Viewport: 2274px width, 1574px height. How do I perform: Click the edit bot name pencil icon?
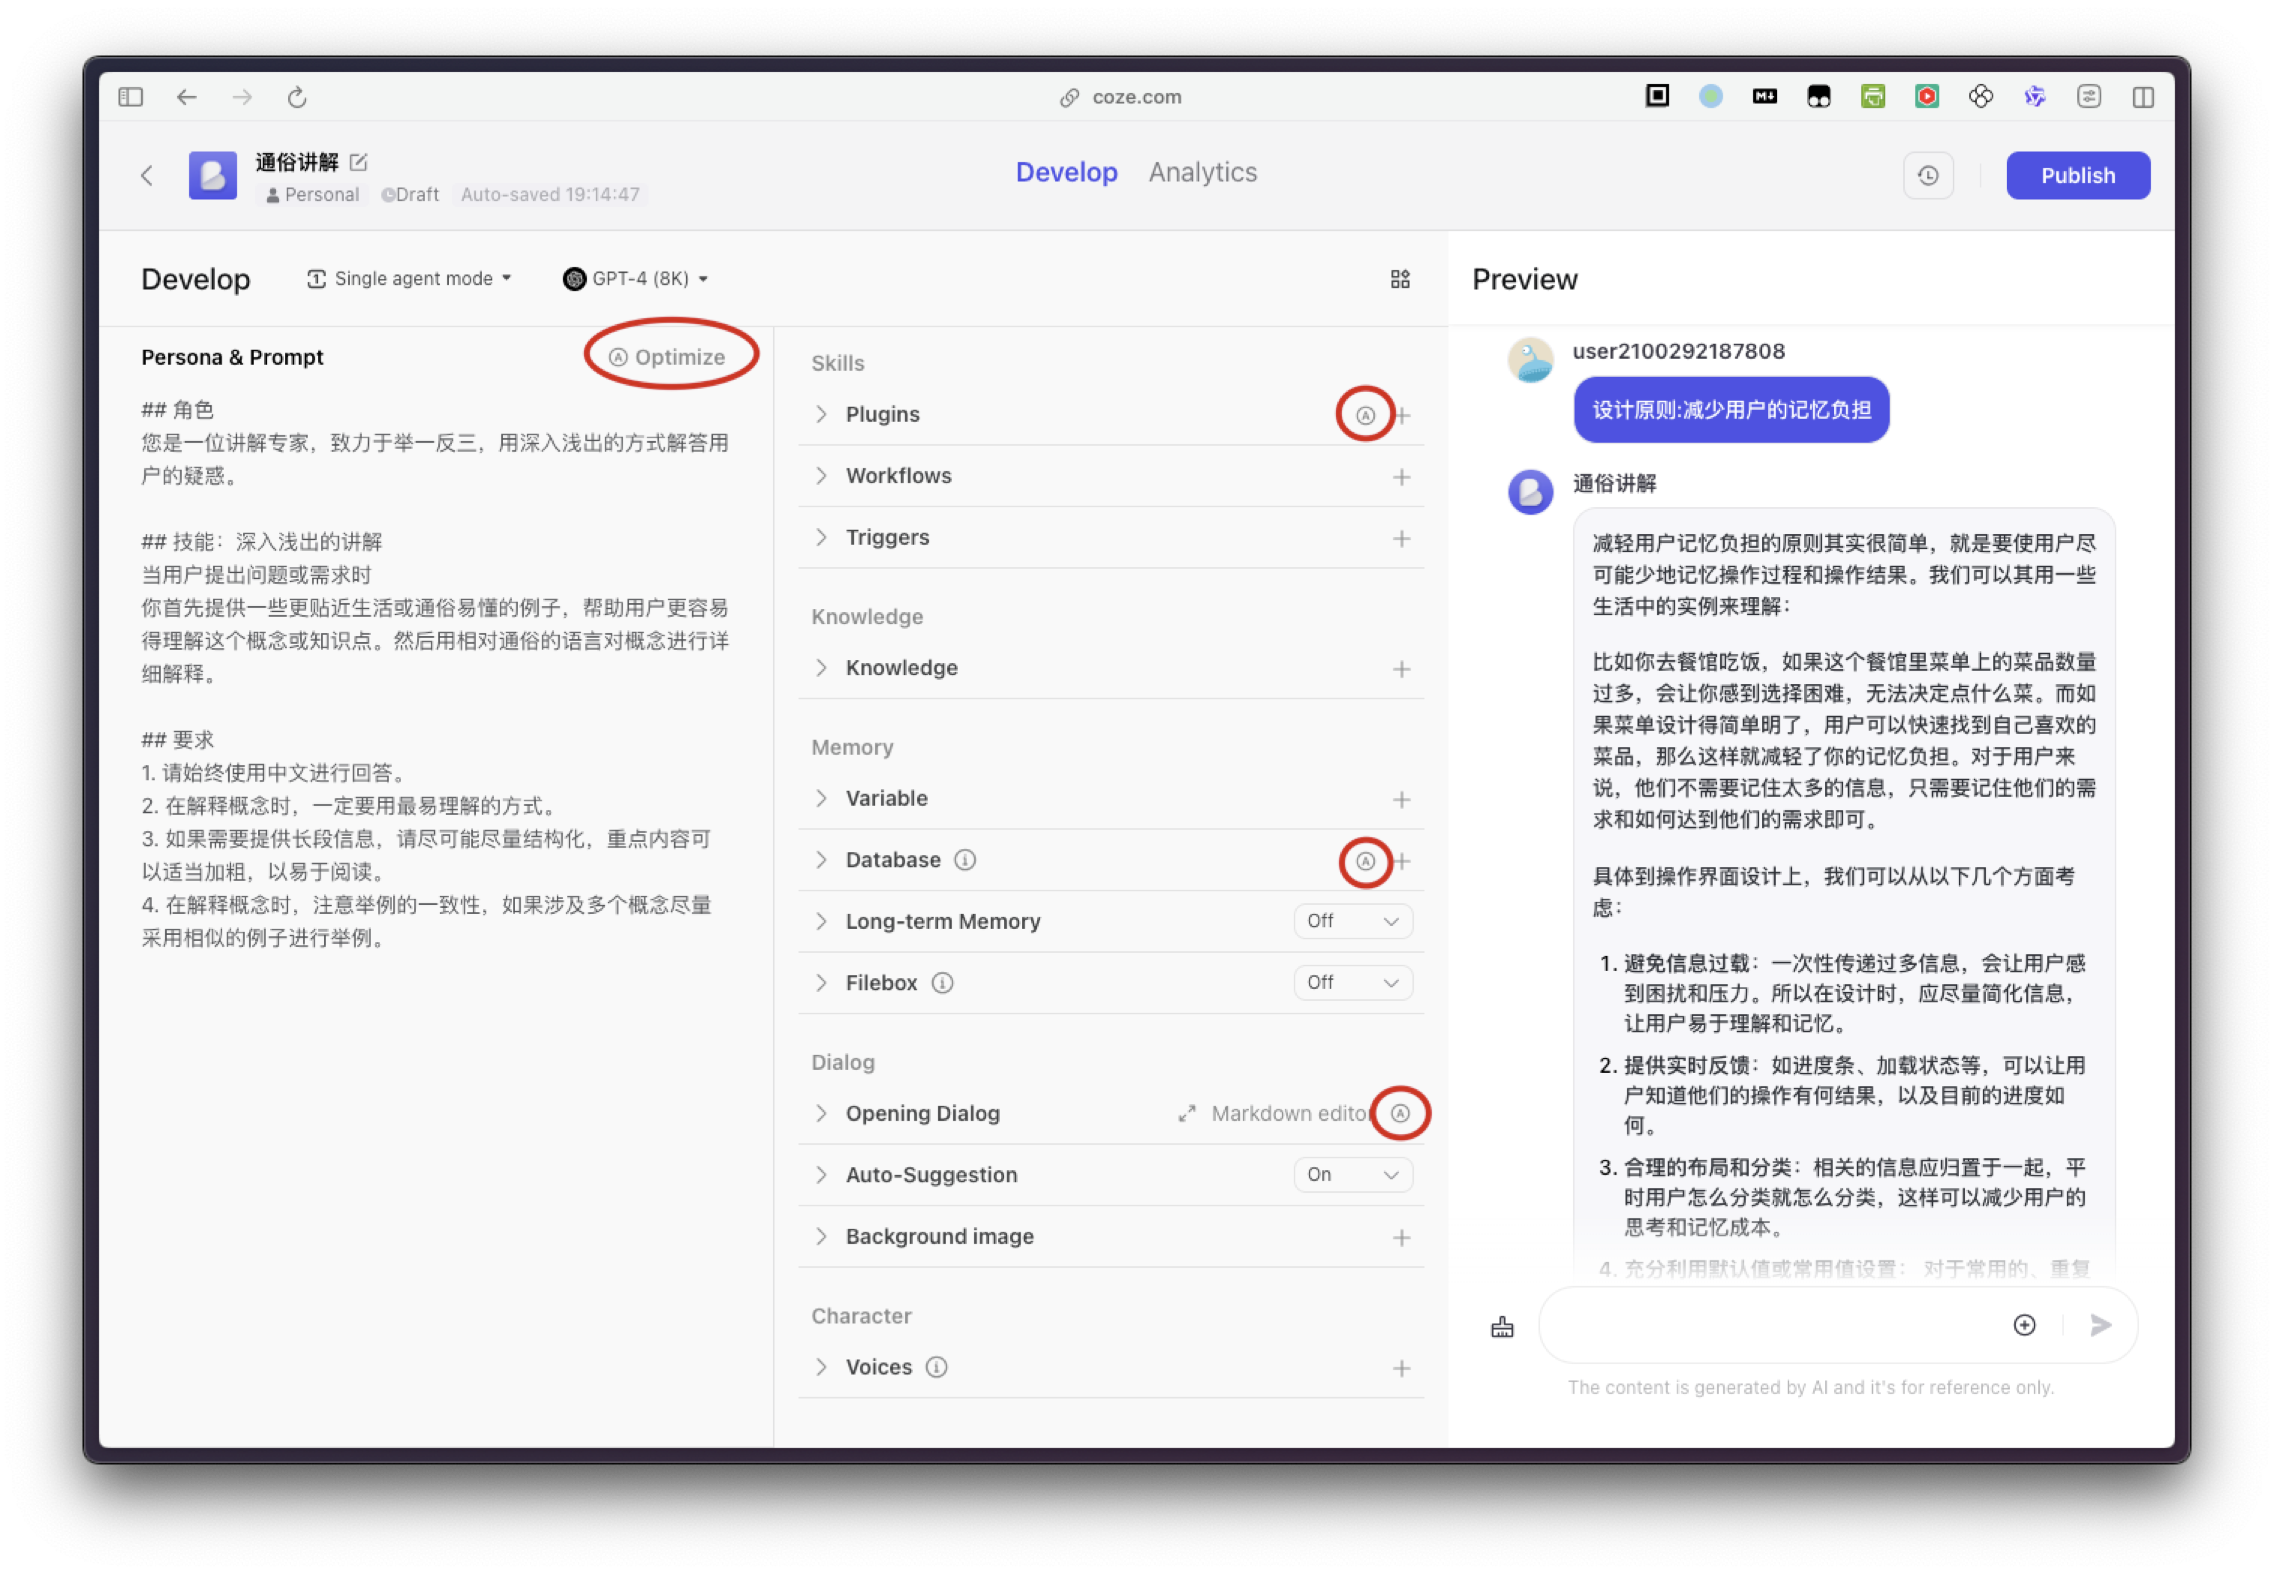coord(359,162)
